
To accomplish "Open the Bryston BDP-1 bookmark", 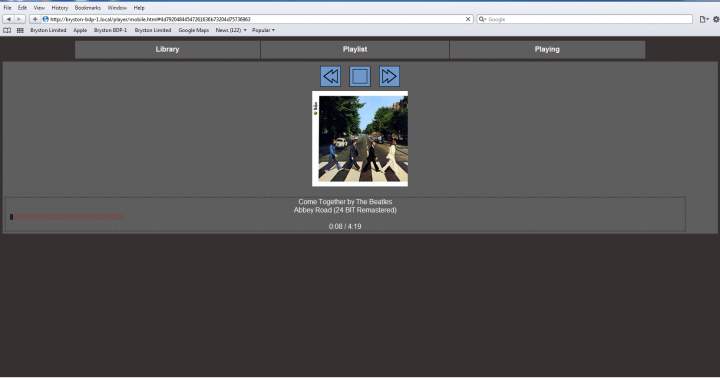I will (110, 30).
